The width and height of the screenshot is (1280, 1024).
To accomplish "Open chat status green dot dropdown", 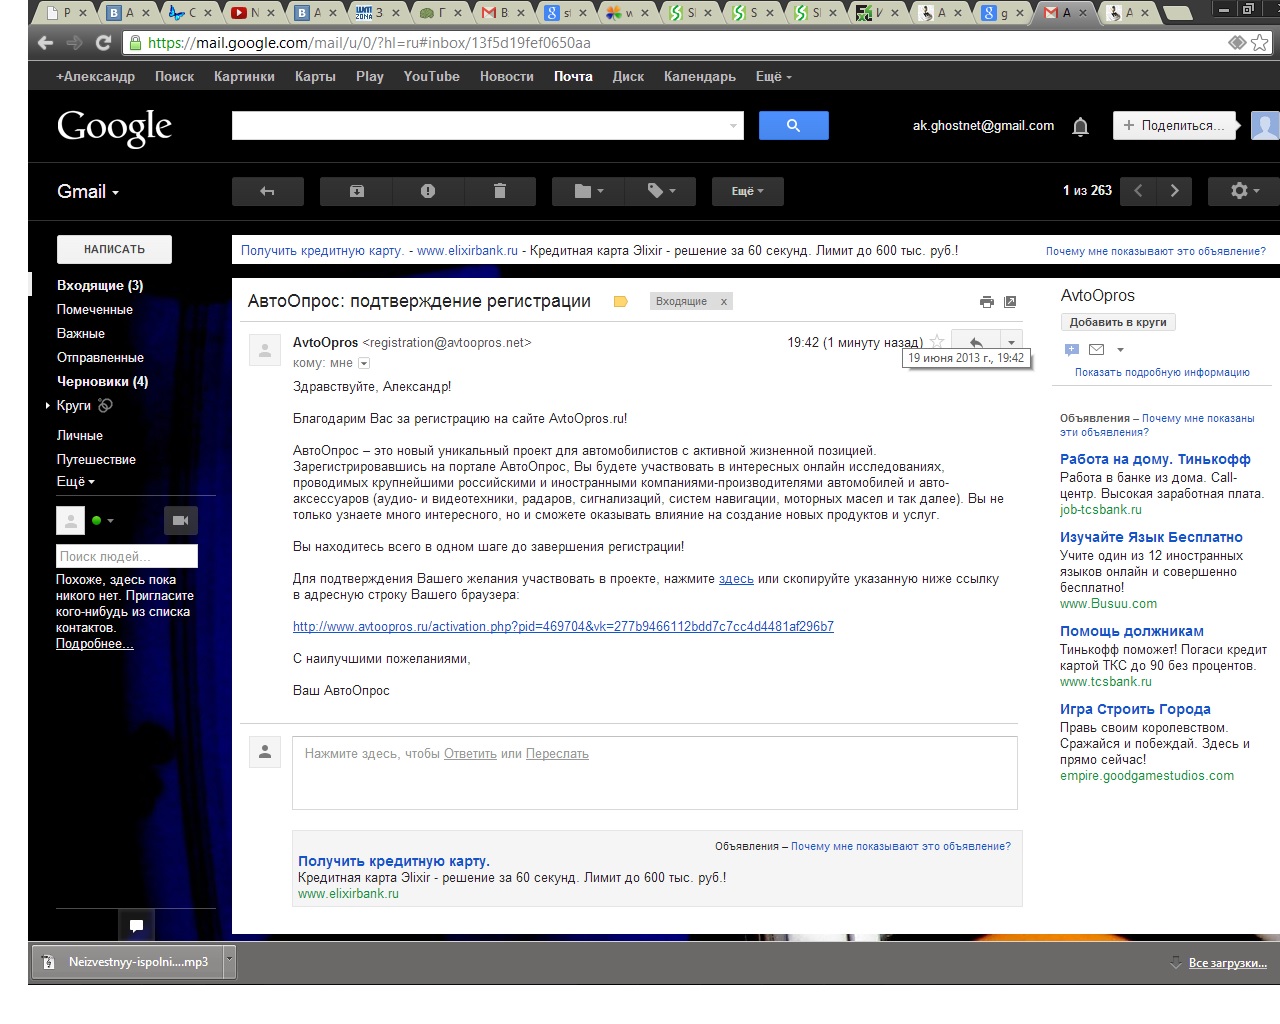I will [103, 520].
